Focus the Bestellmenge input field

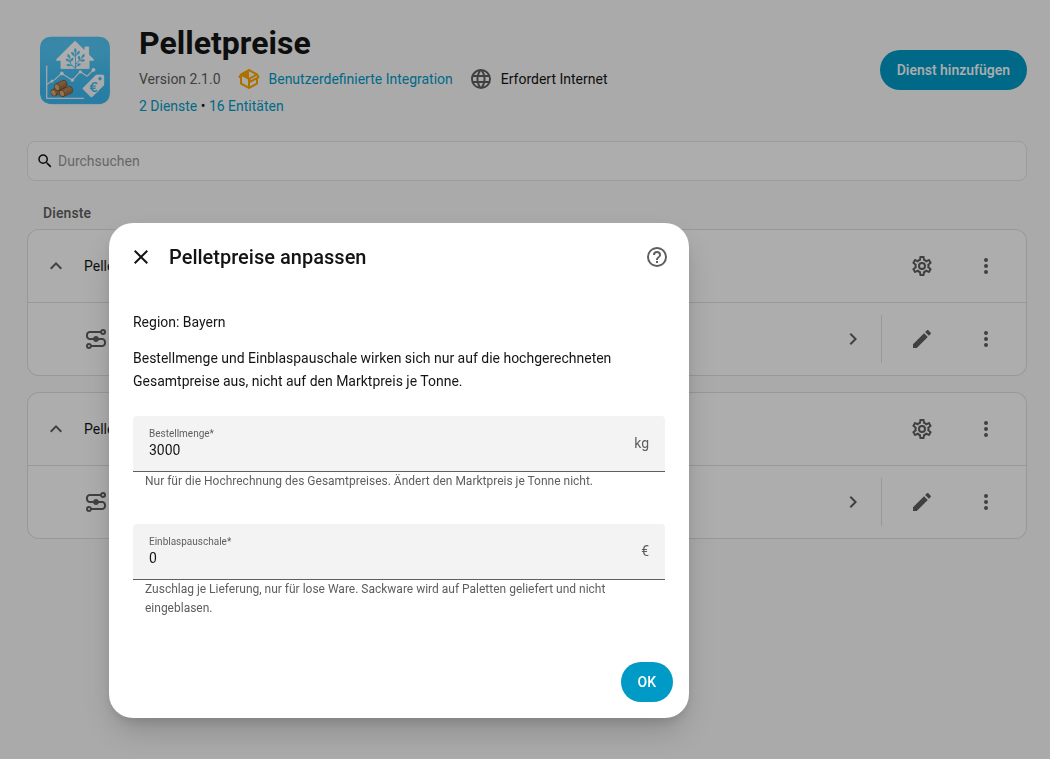pos(398,443)
